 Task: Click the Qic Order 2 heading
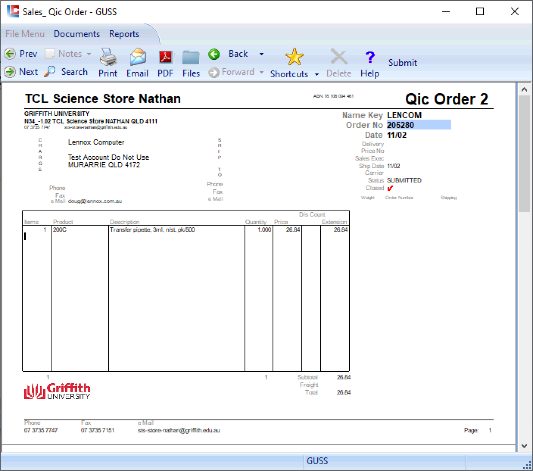447,99
